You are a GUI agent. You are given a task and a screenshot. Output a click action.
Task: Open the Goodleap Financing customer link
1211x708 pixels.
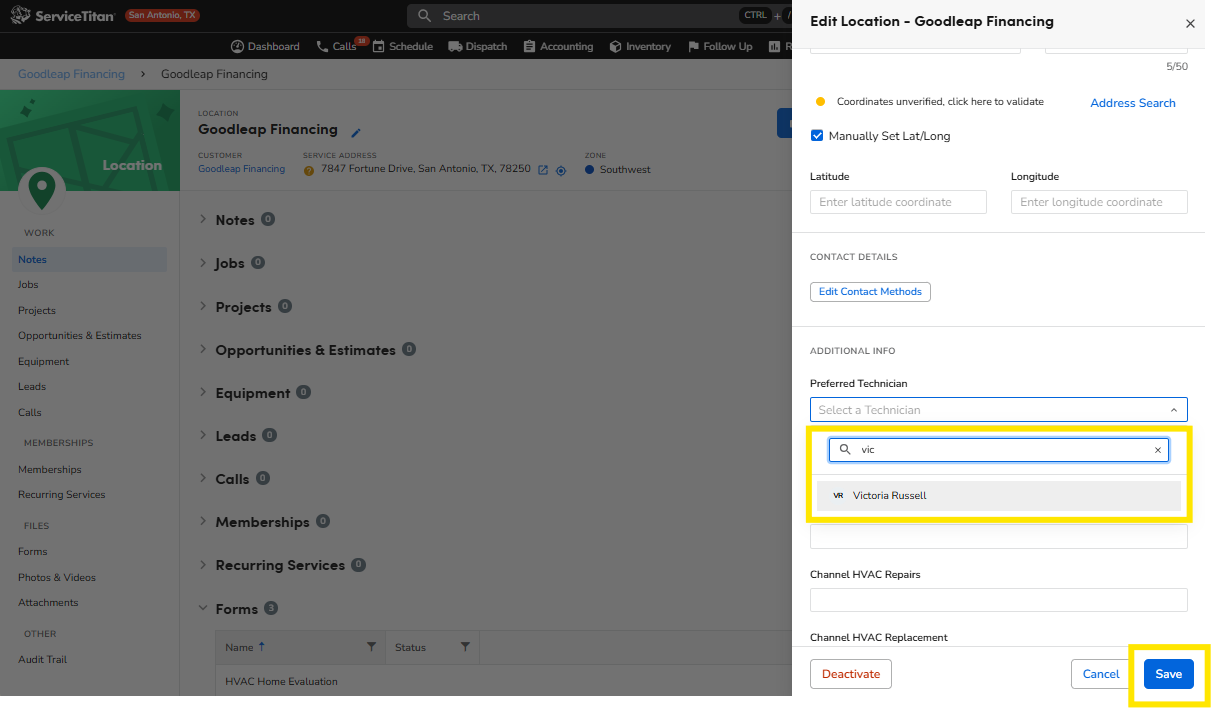coord(241,169)
